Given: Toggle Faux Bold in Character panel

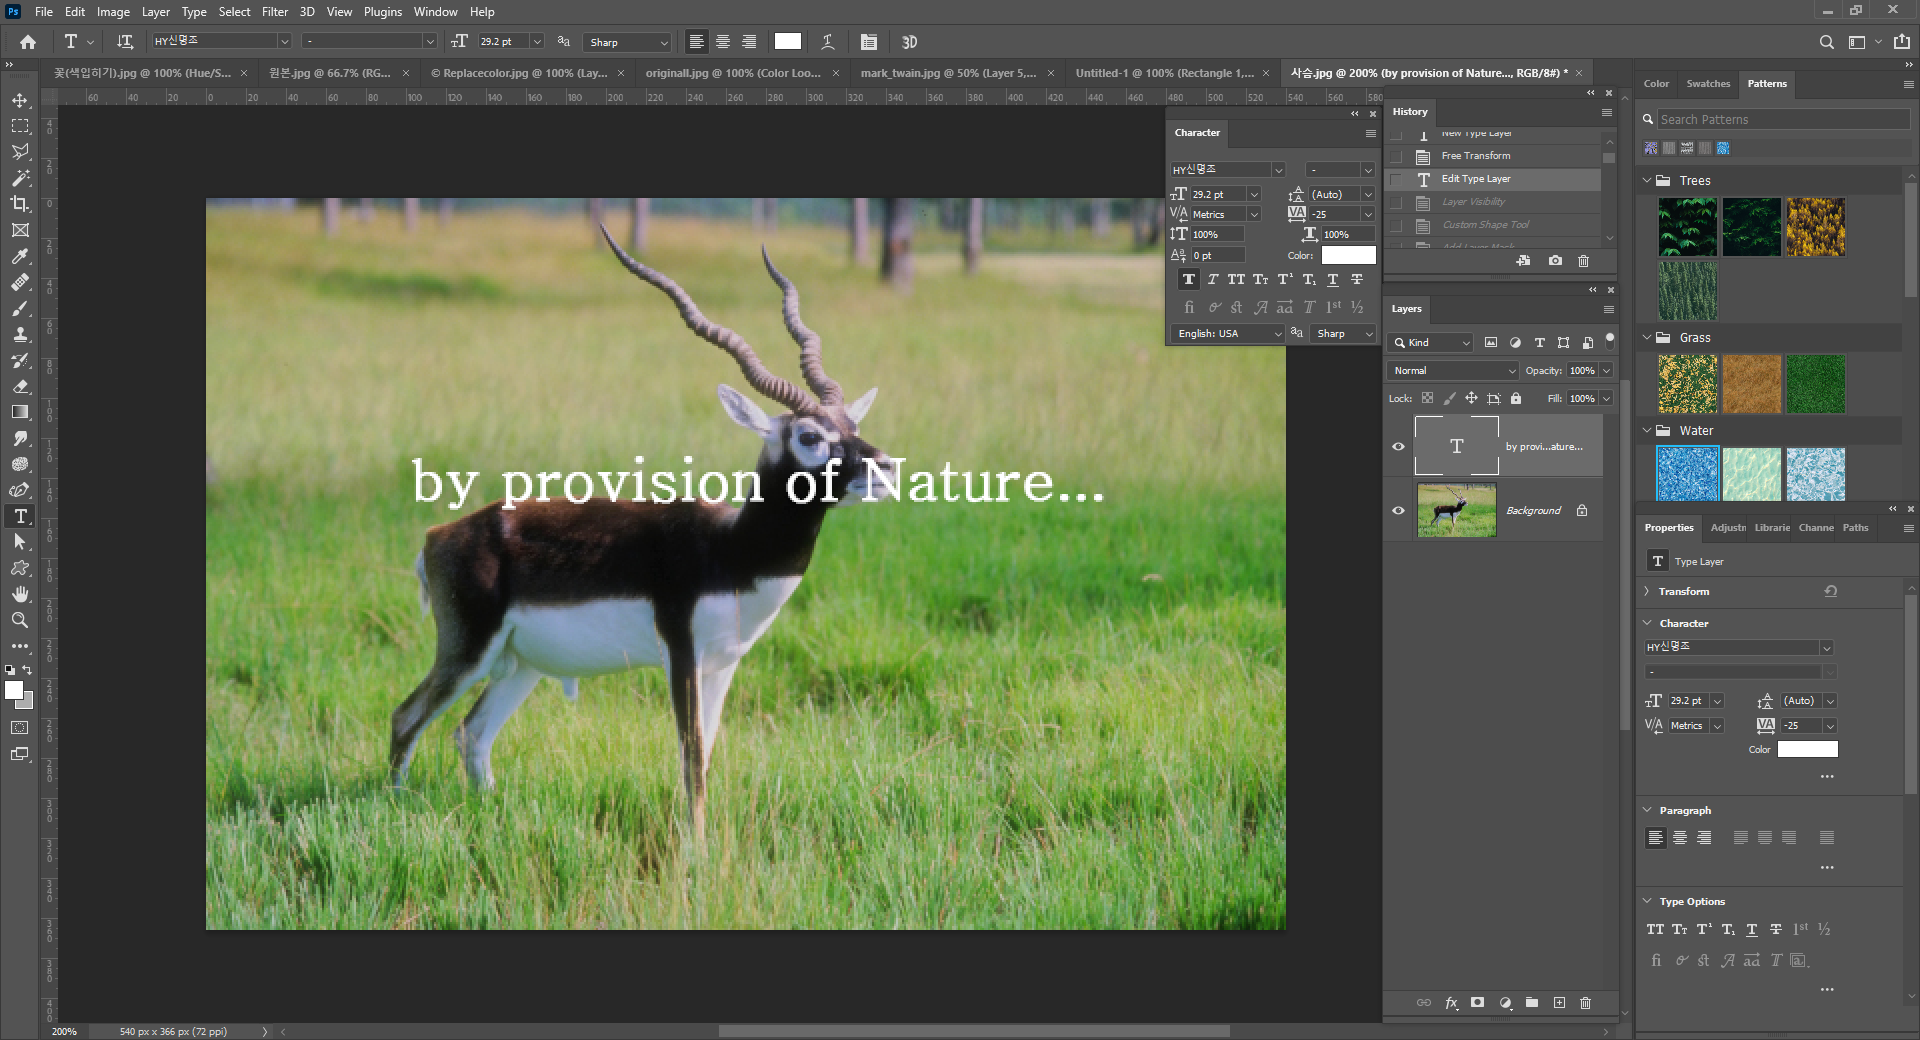Looking at the screenshot, I should coord(1188,280).
